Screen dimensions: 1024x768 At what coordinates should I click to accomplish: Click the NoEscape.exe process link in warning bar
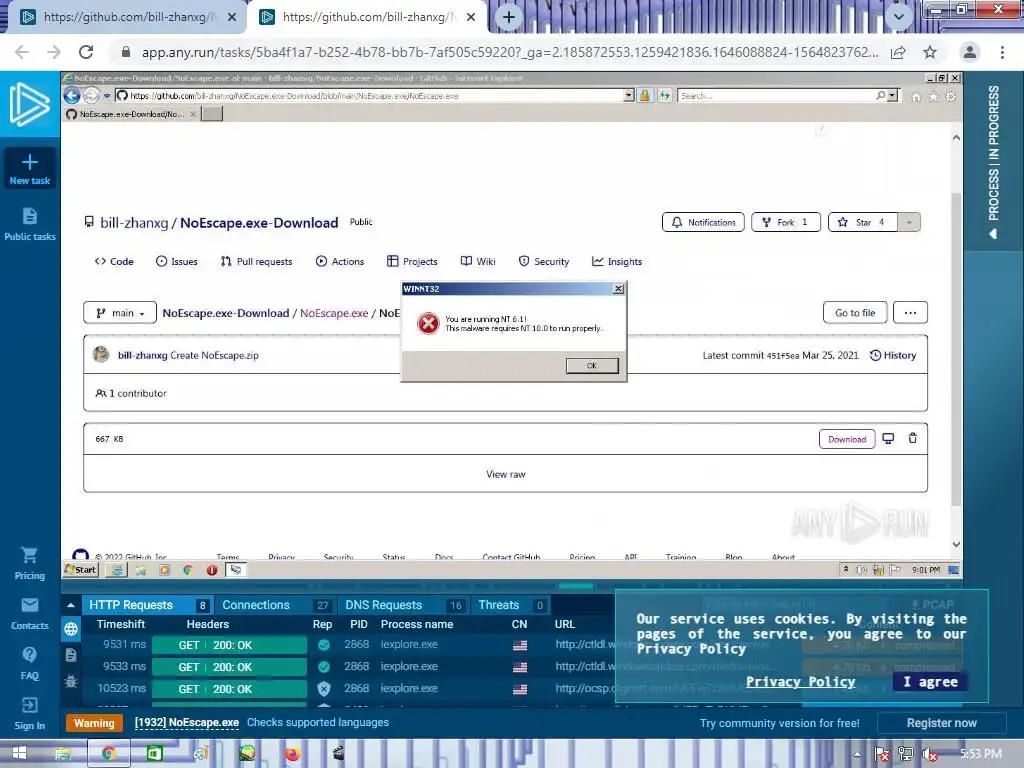pyautogui.click(x=186, y=722)
